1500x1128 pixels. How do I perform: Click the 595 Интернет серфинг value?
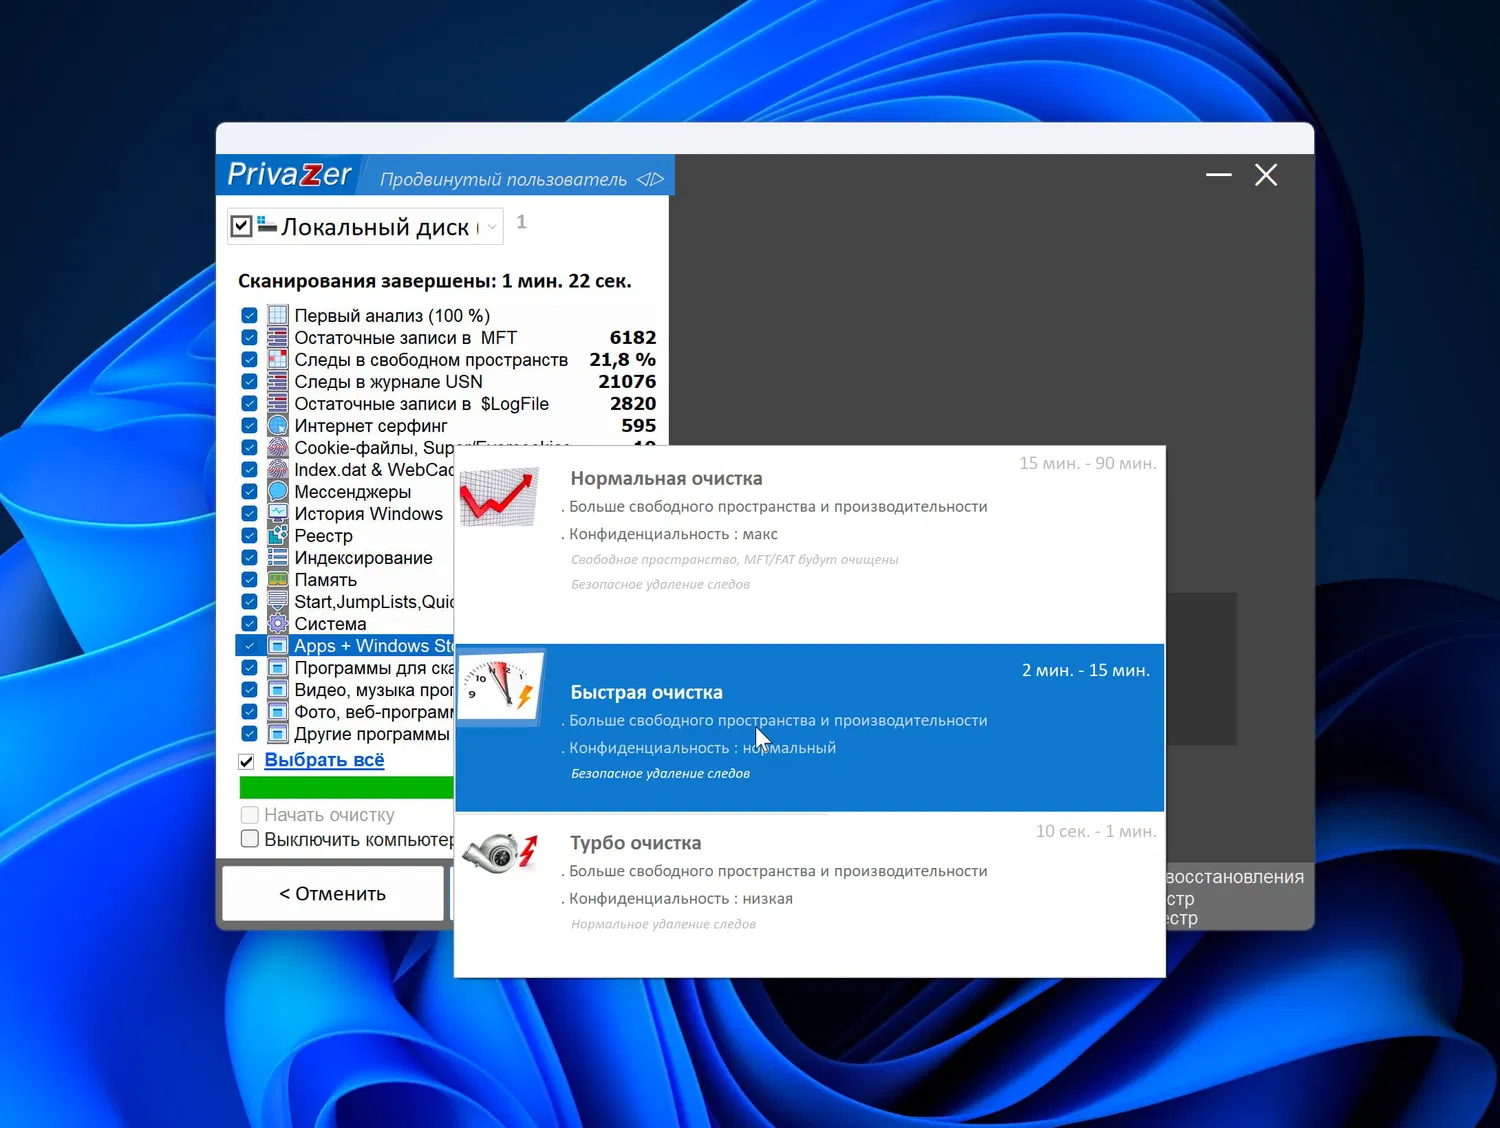[639, 426]
